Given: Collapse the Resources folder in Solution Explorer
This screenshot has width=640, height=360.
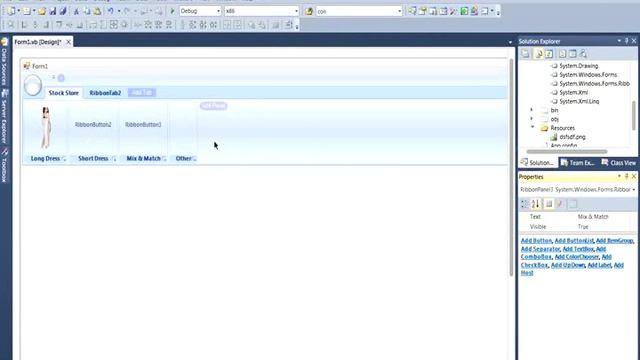Looking at the screenshot, I should (532, 127).
